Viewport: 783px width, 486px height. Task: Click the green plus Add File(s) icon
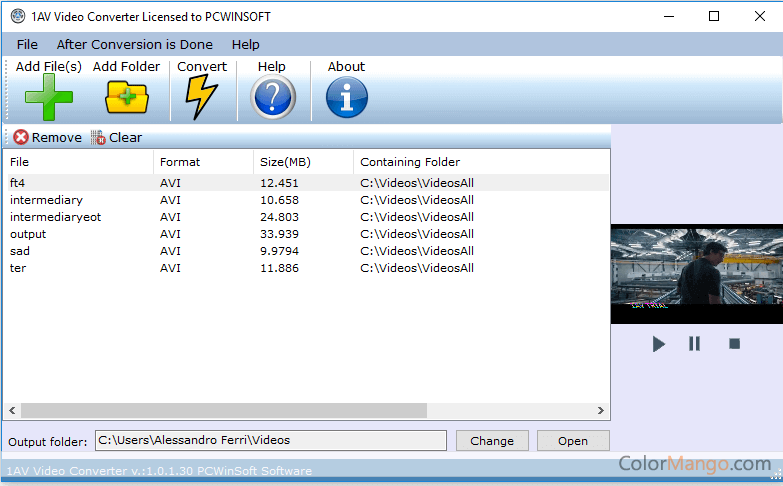click(48, 97)
